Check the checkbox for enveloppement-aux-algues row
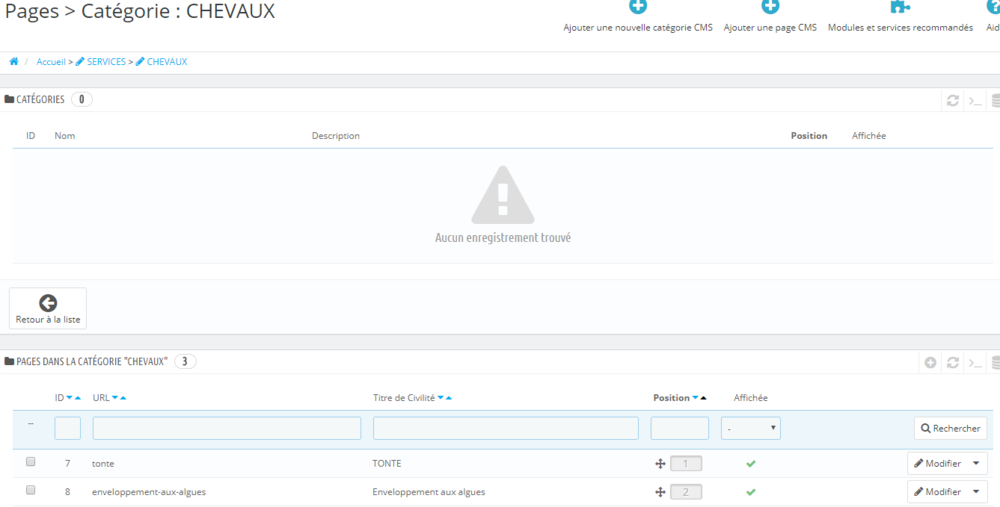 pyautogui.click(x=31, y=490)
